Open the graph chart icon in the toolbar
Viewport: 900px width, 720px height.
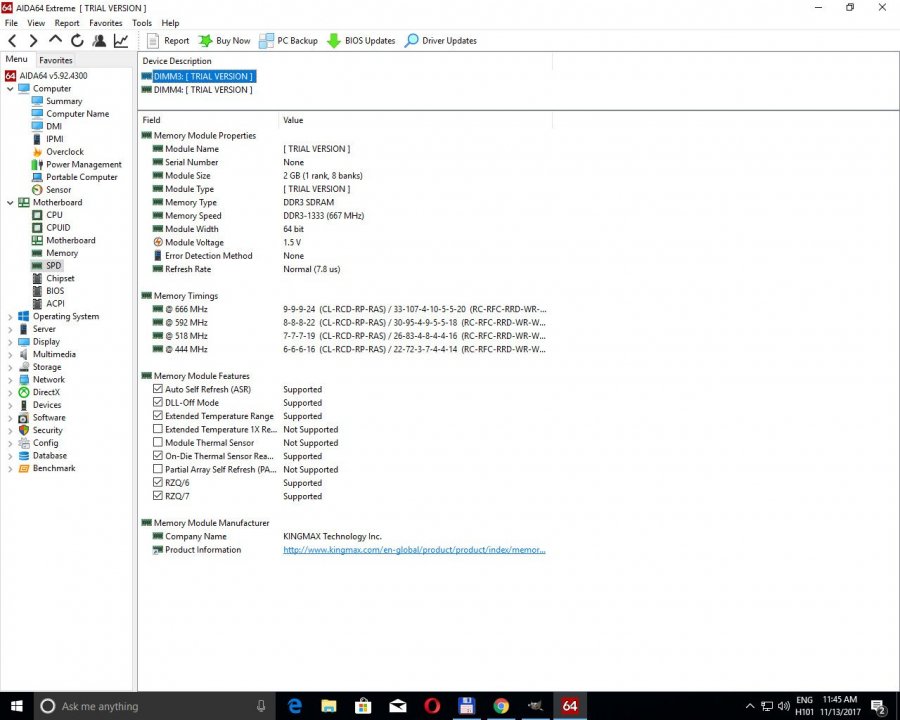point(121,41)
